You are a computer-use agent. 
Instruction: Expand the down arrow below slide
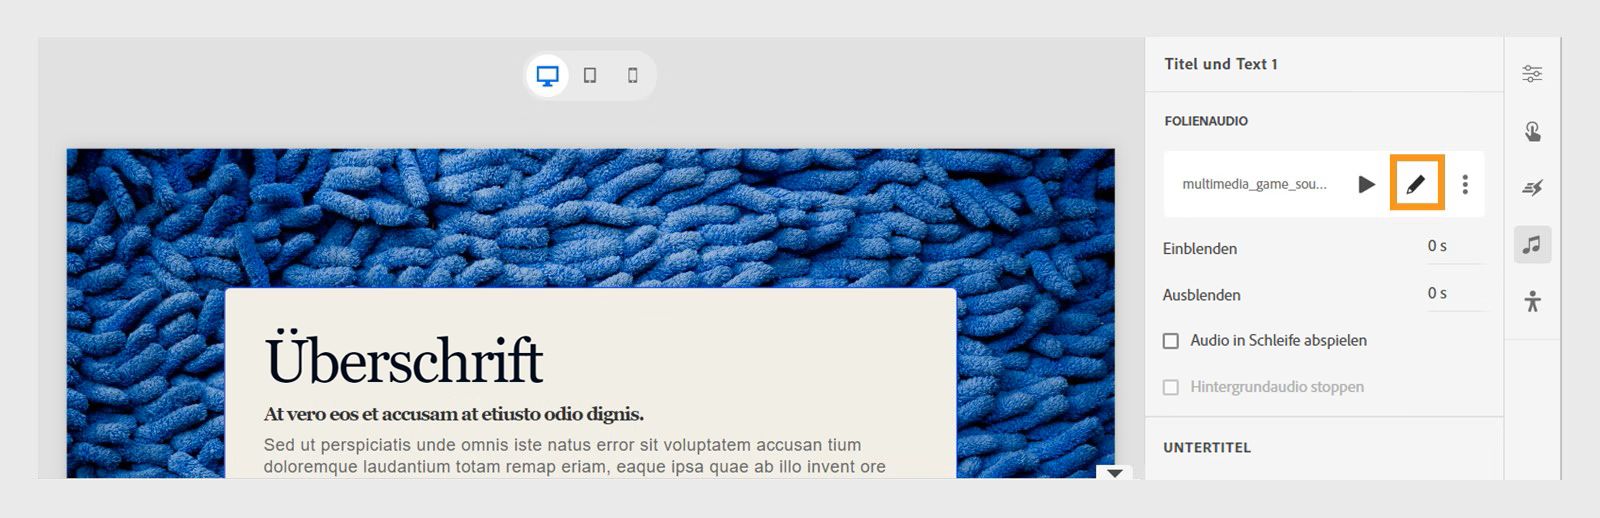1115,473
